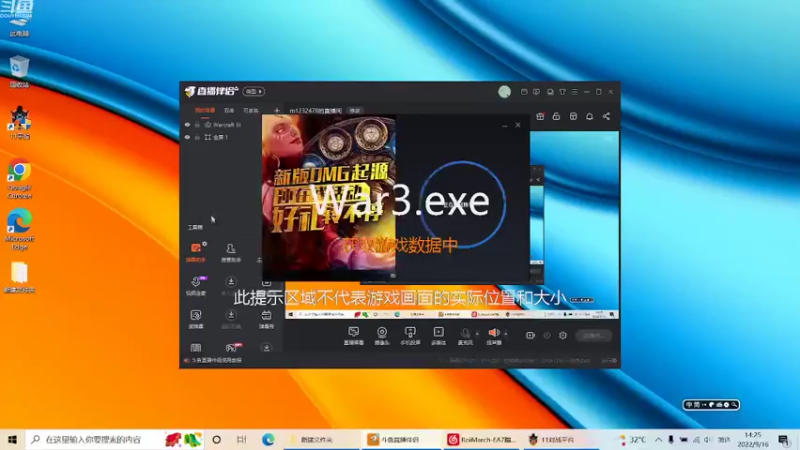Click the bottom-right download icon in the toolbox
The height and width of the screenshot is (450, 800).
point(266,348)
